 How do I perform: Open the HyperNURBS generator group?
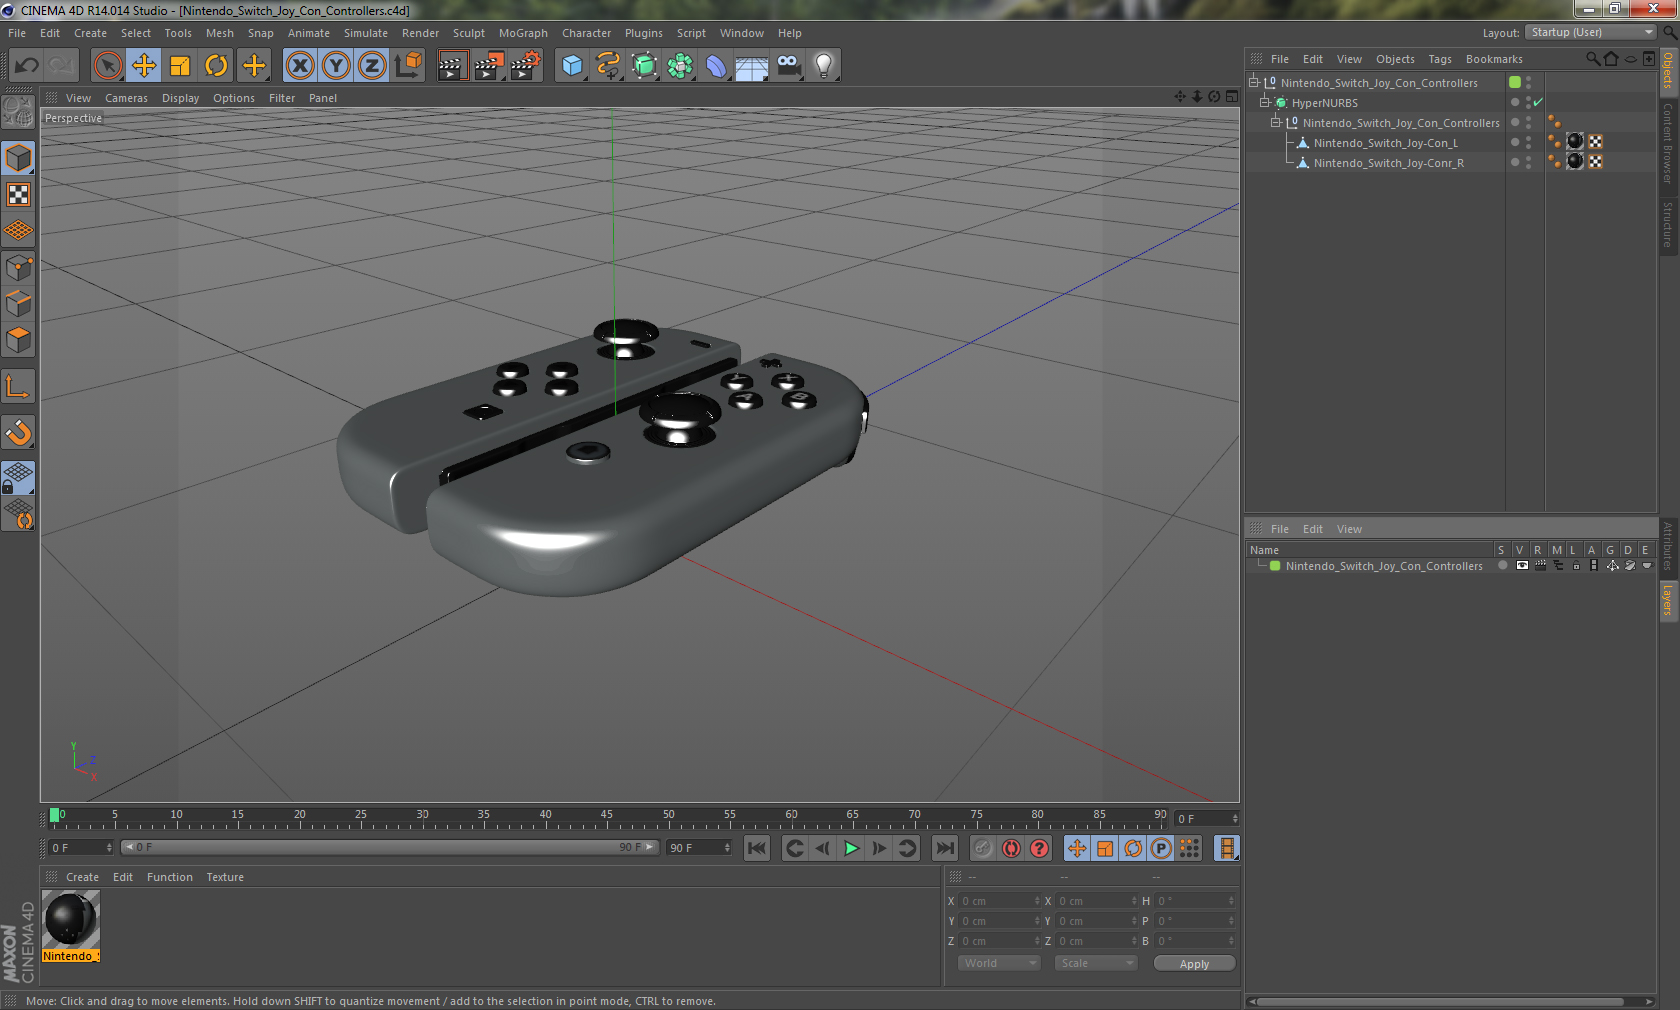tap(644, 66)
